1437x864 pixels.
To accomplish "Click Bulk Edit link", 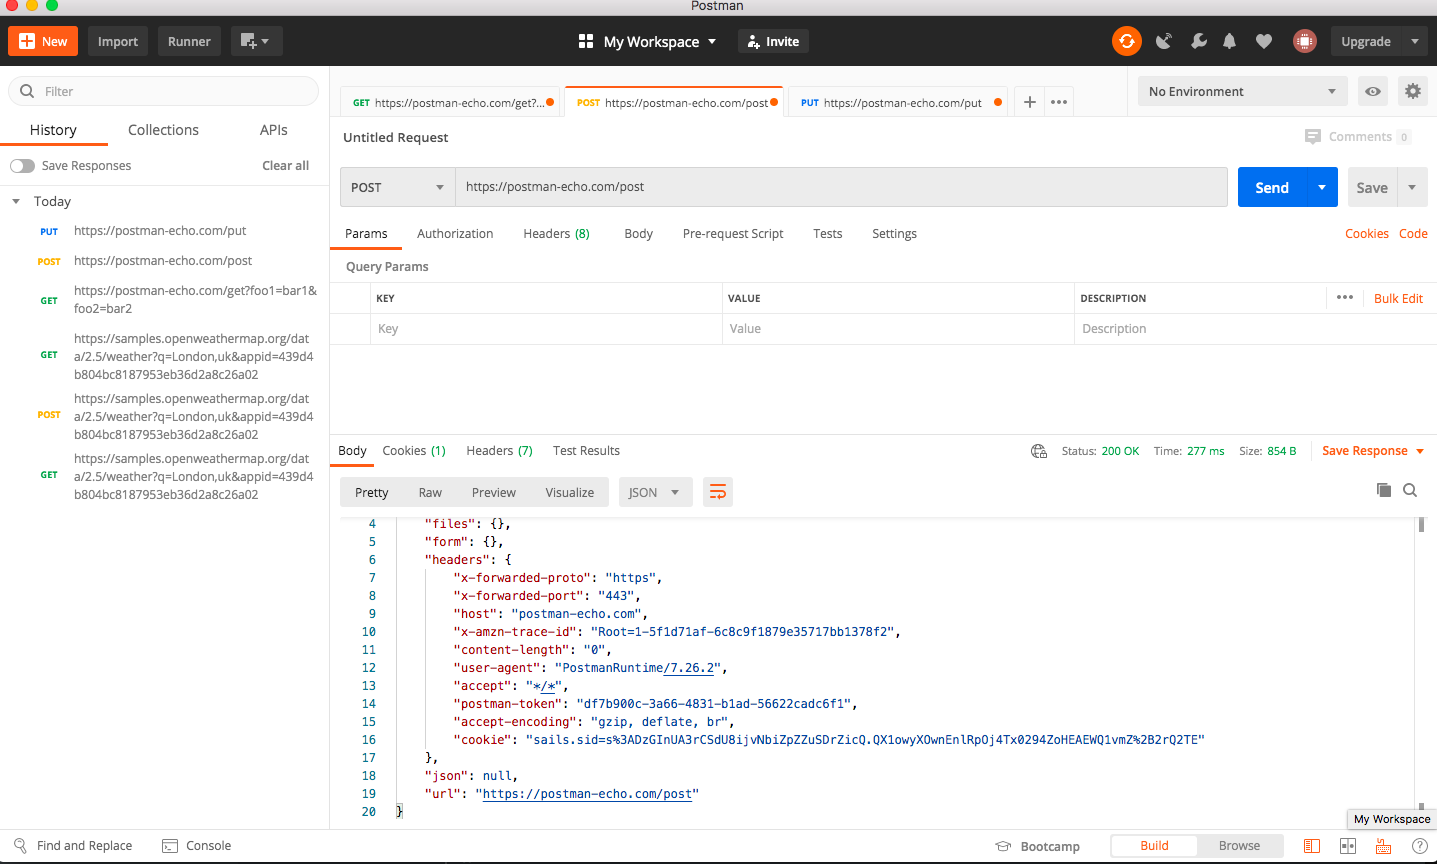I will pos(1398,298).
